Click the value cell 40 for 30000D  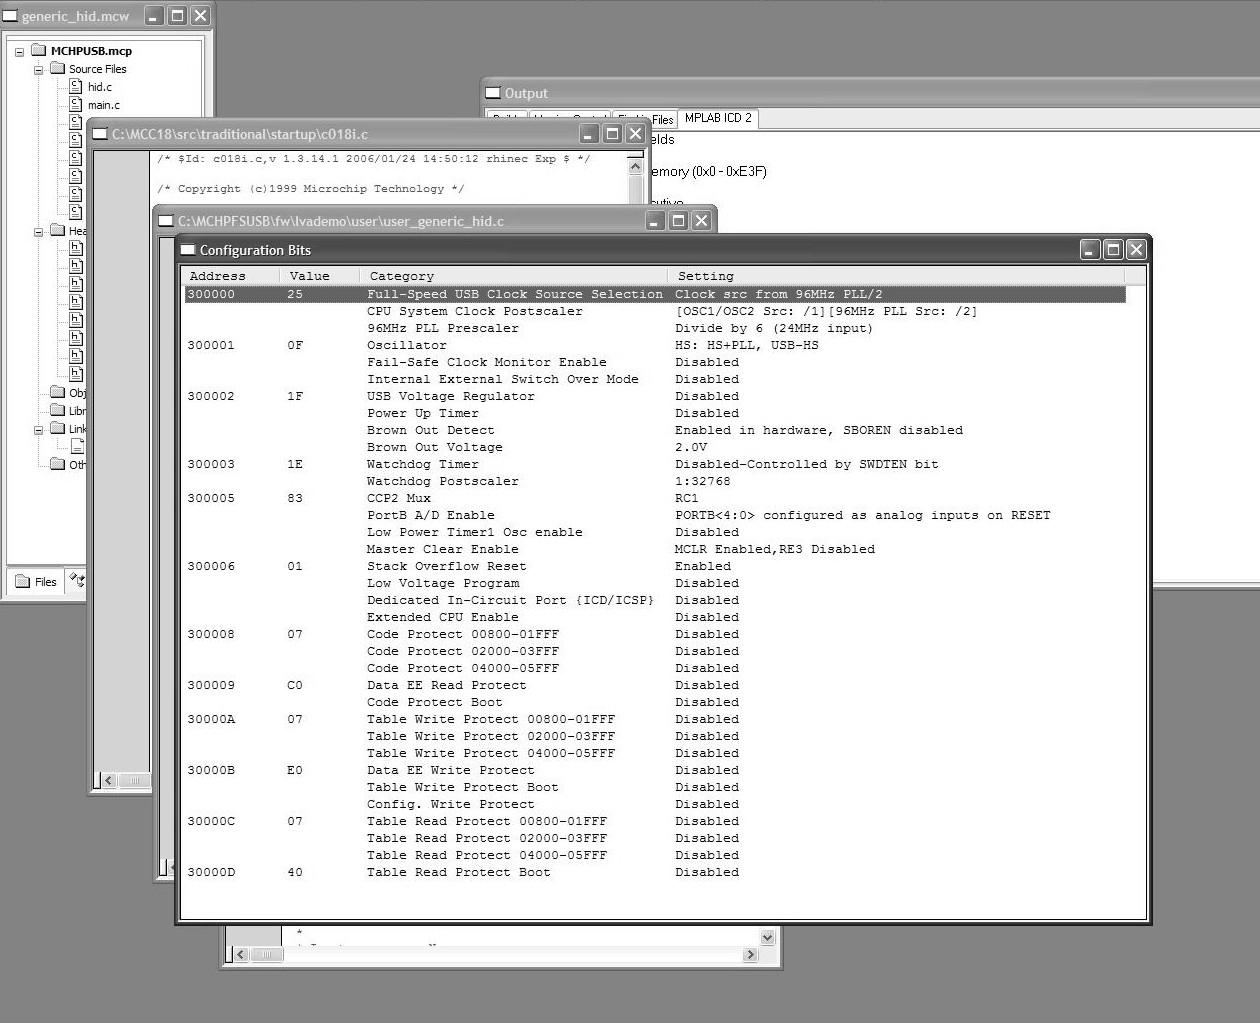point(295,872)
